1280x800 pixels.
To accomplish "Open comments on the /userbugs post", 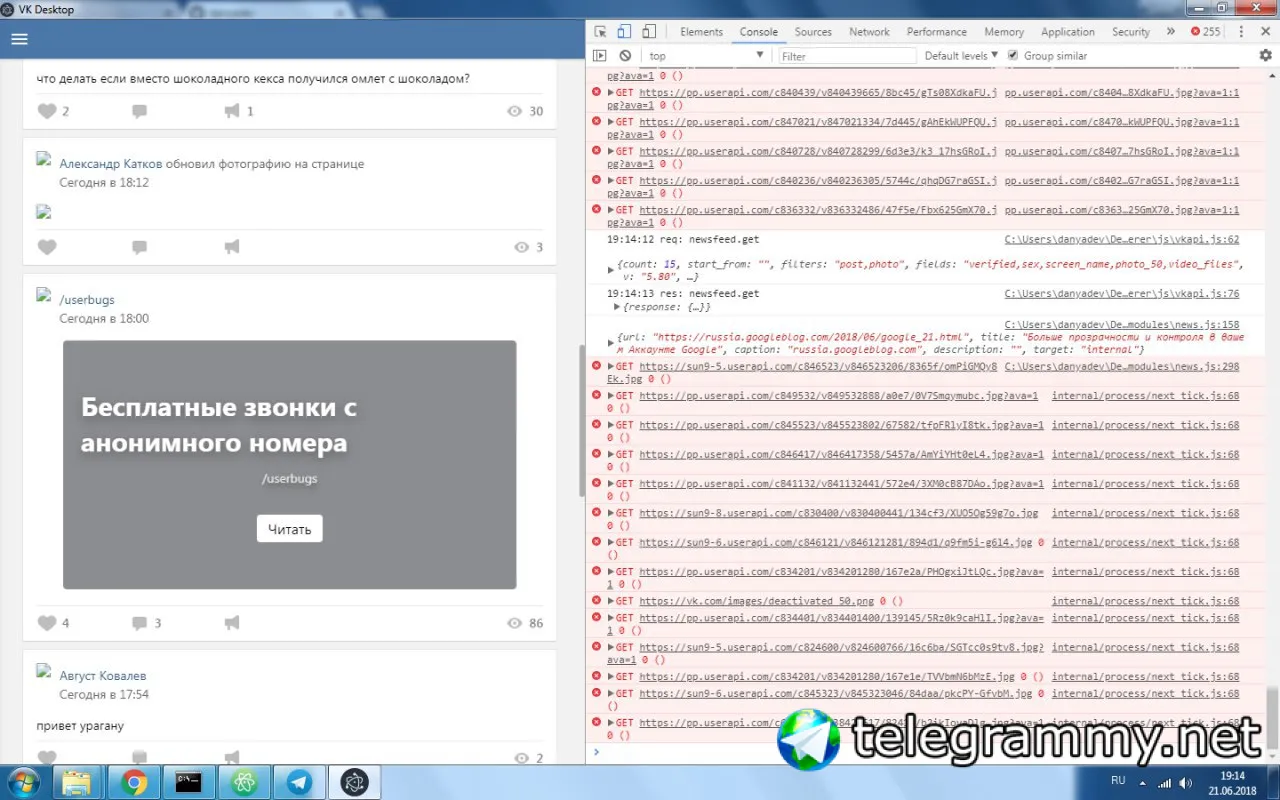I will click(140, 623).
